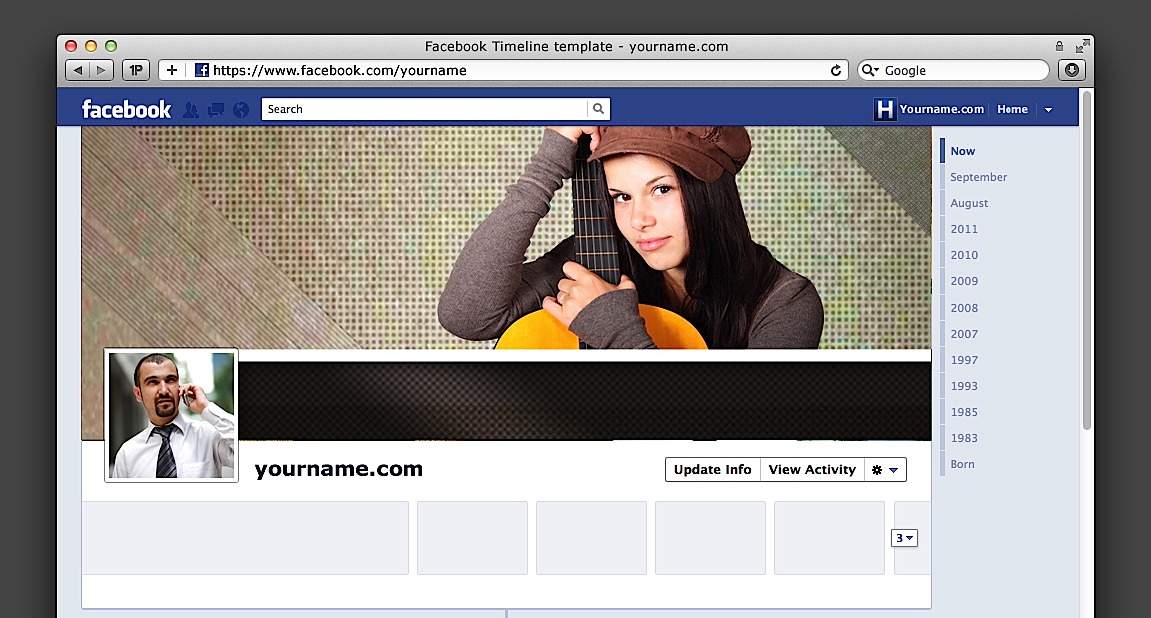1151x618 pixels.
Task: Open the messages icon
Action: 216,110
